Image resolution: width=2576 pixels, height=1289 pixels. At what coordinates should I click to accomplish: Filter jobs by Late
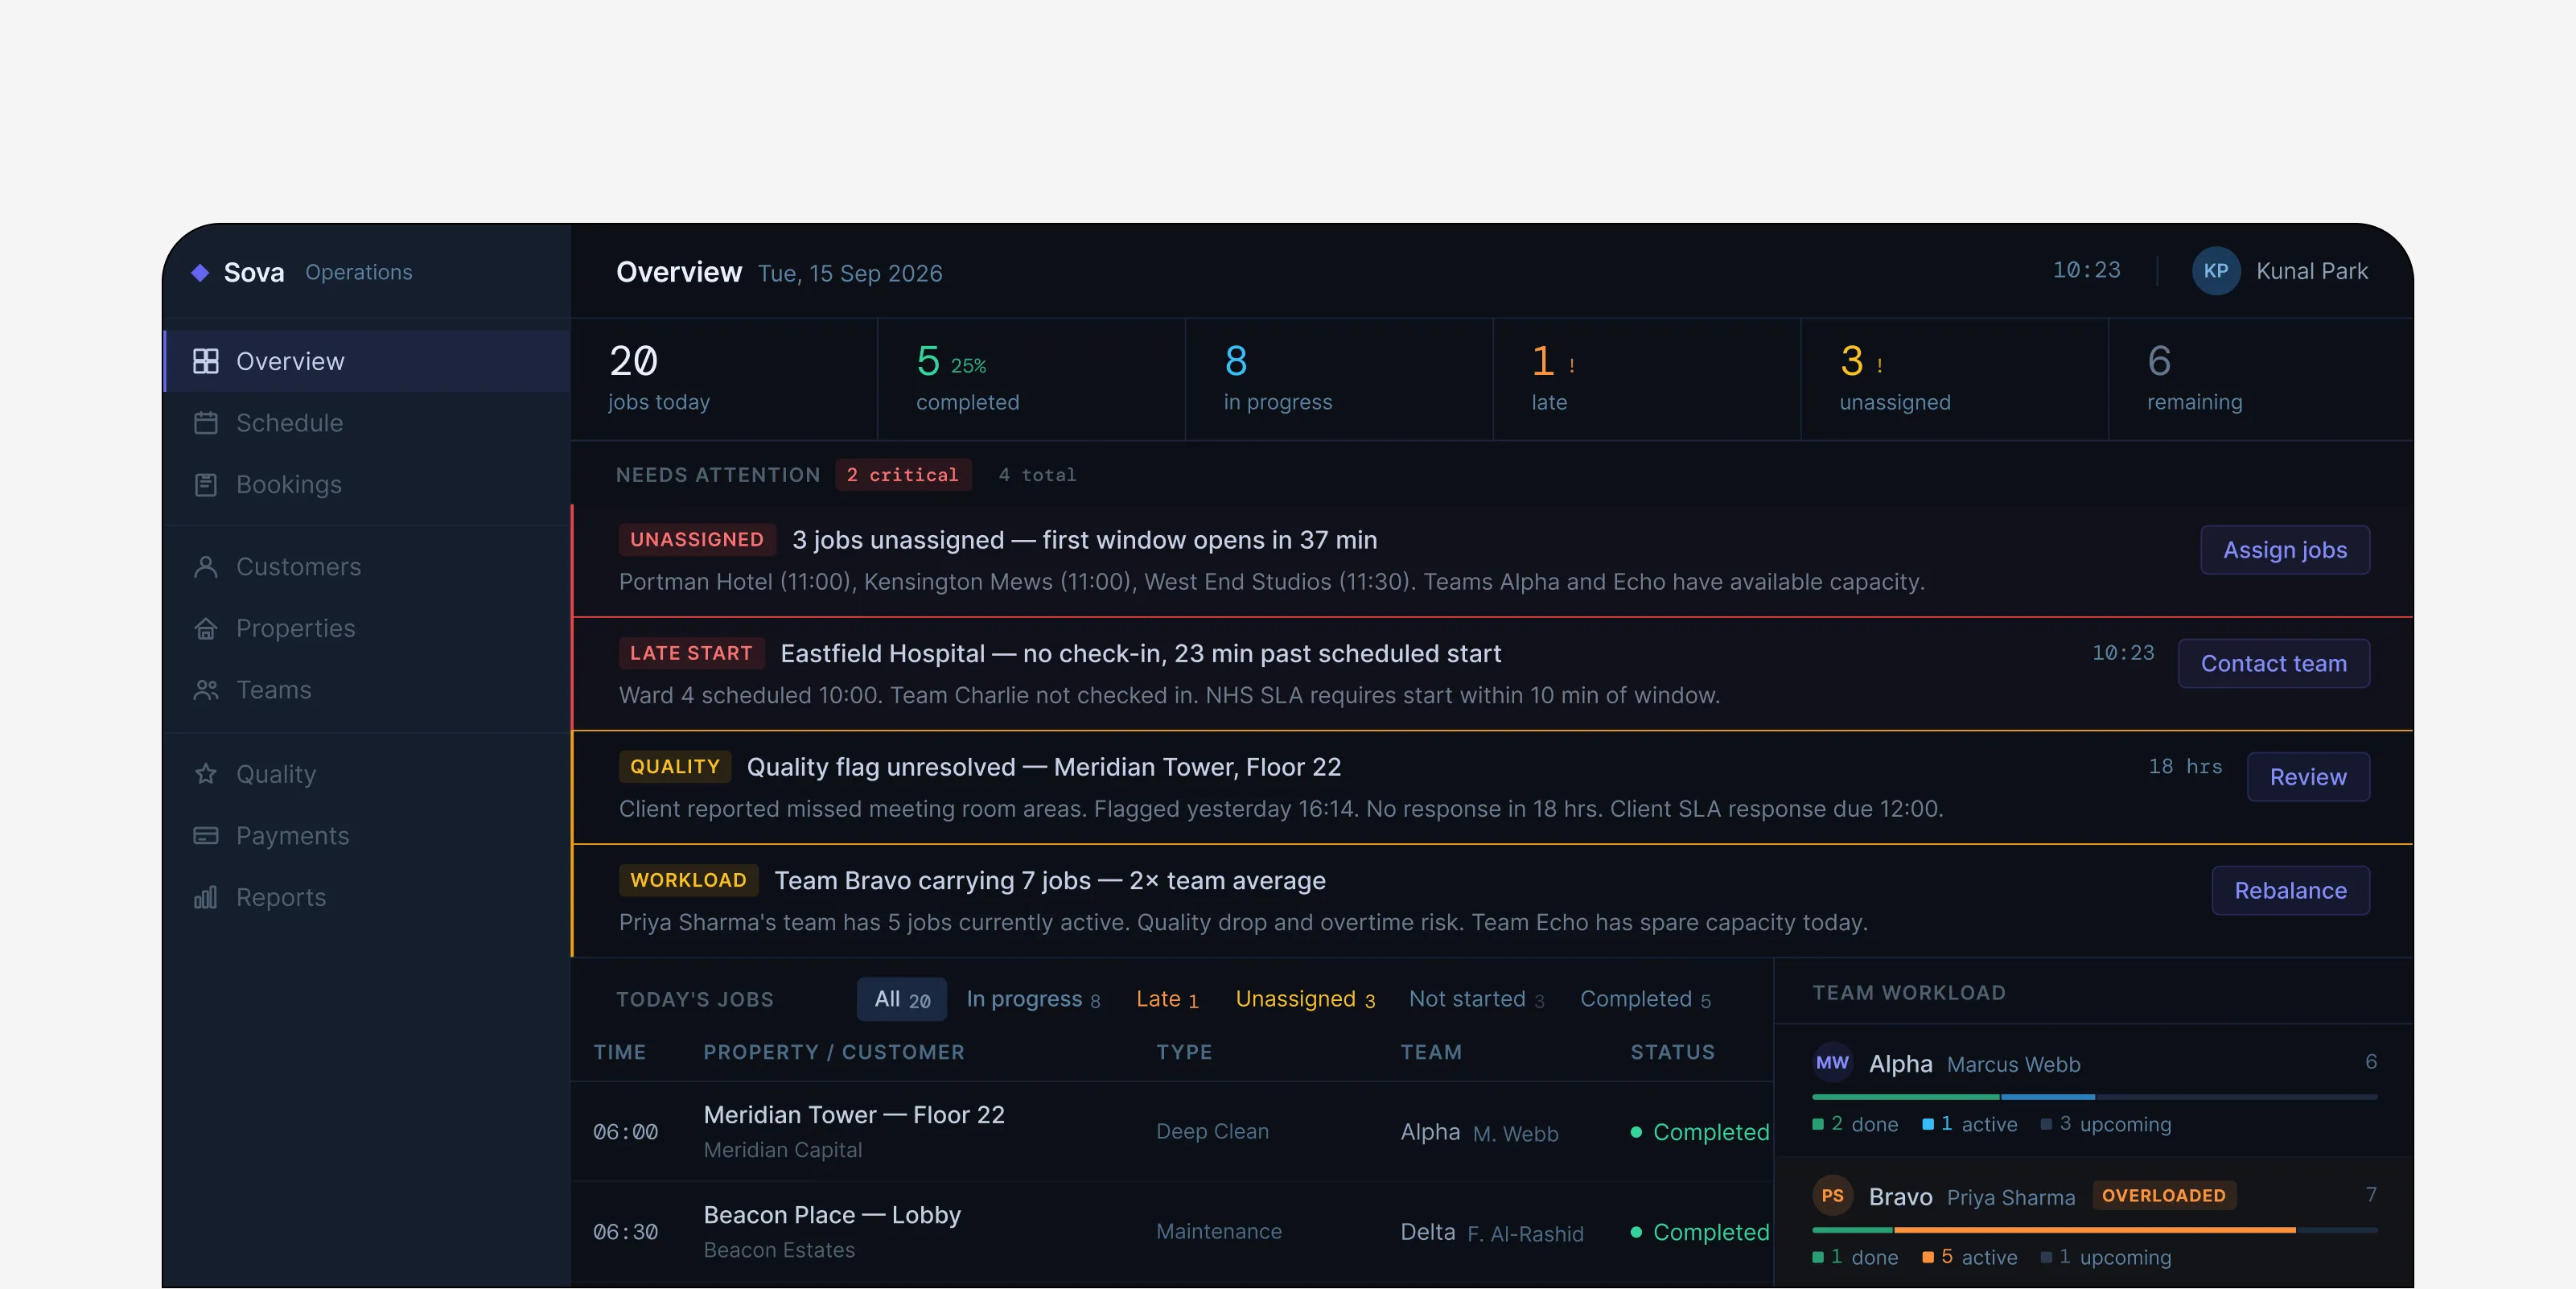pos(1167,999)
